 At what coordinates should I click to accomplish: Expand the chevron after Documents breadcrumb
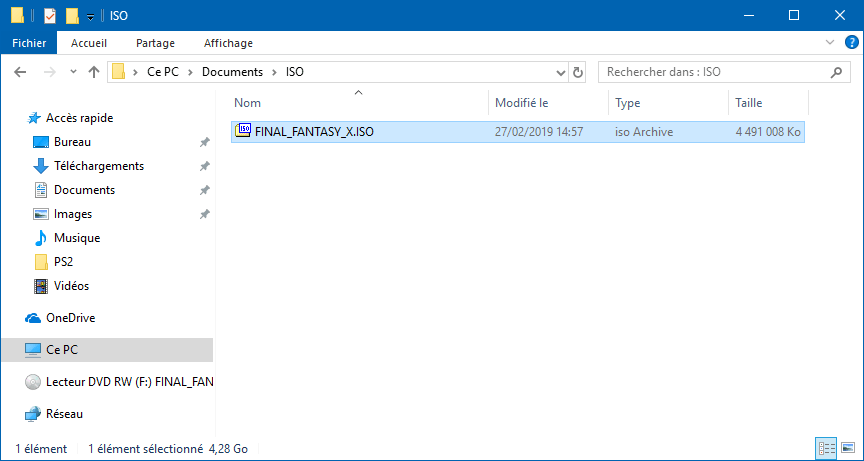point(274,72)
